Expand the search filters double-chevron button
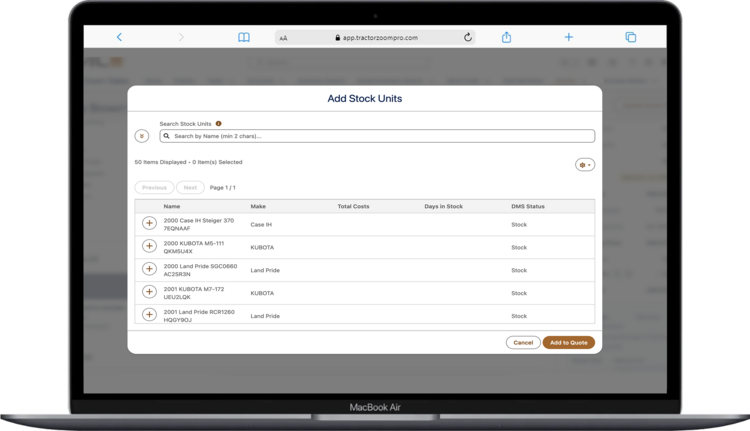The image size is (750, 431). [142, 136]
